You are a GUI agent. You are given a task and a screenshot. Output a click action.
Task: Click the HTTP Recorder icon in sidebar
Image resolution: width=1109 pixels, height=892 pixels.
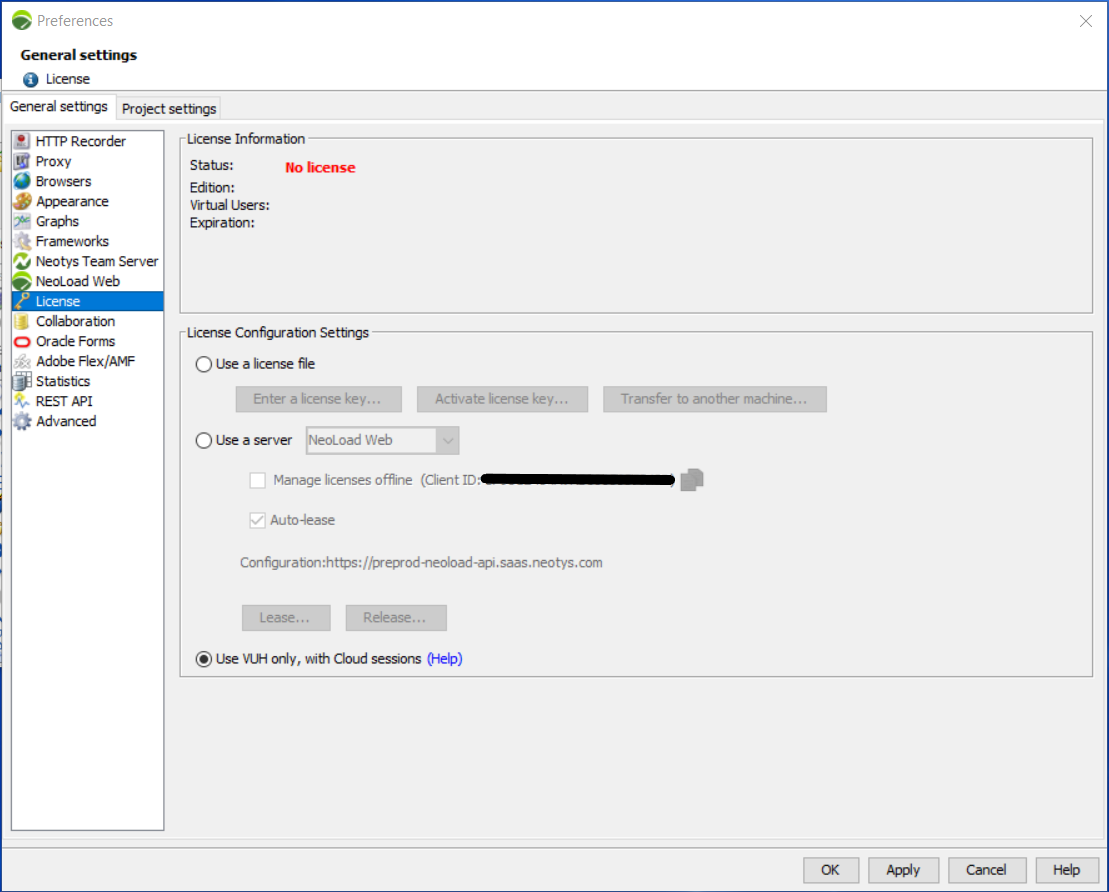click(22, 141)
